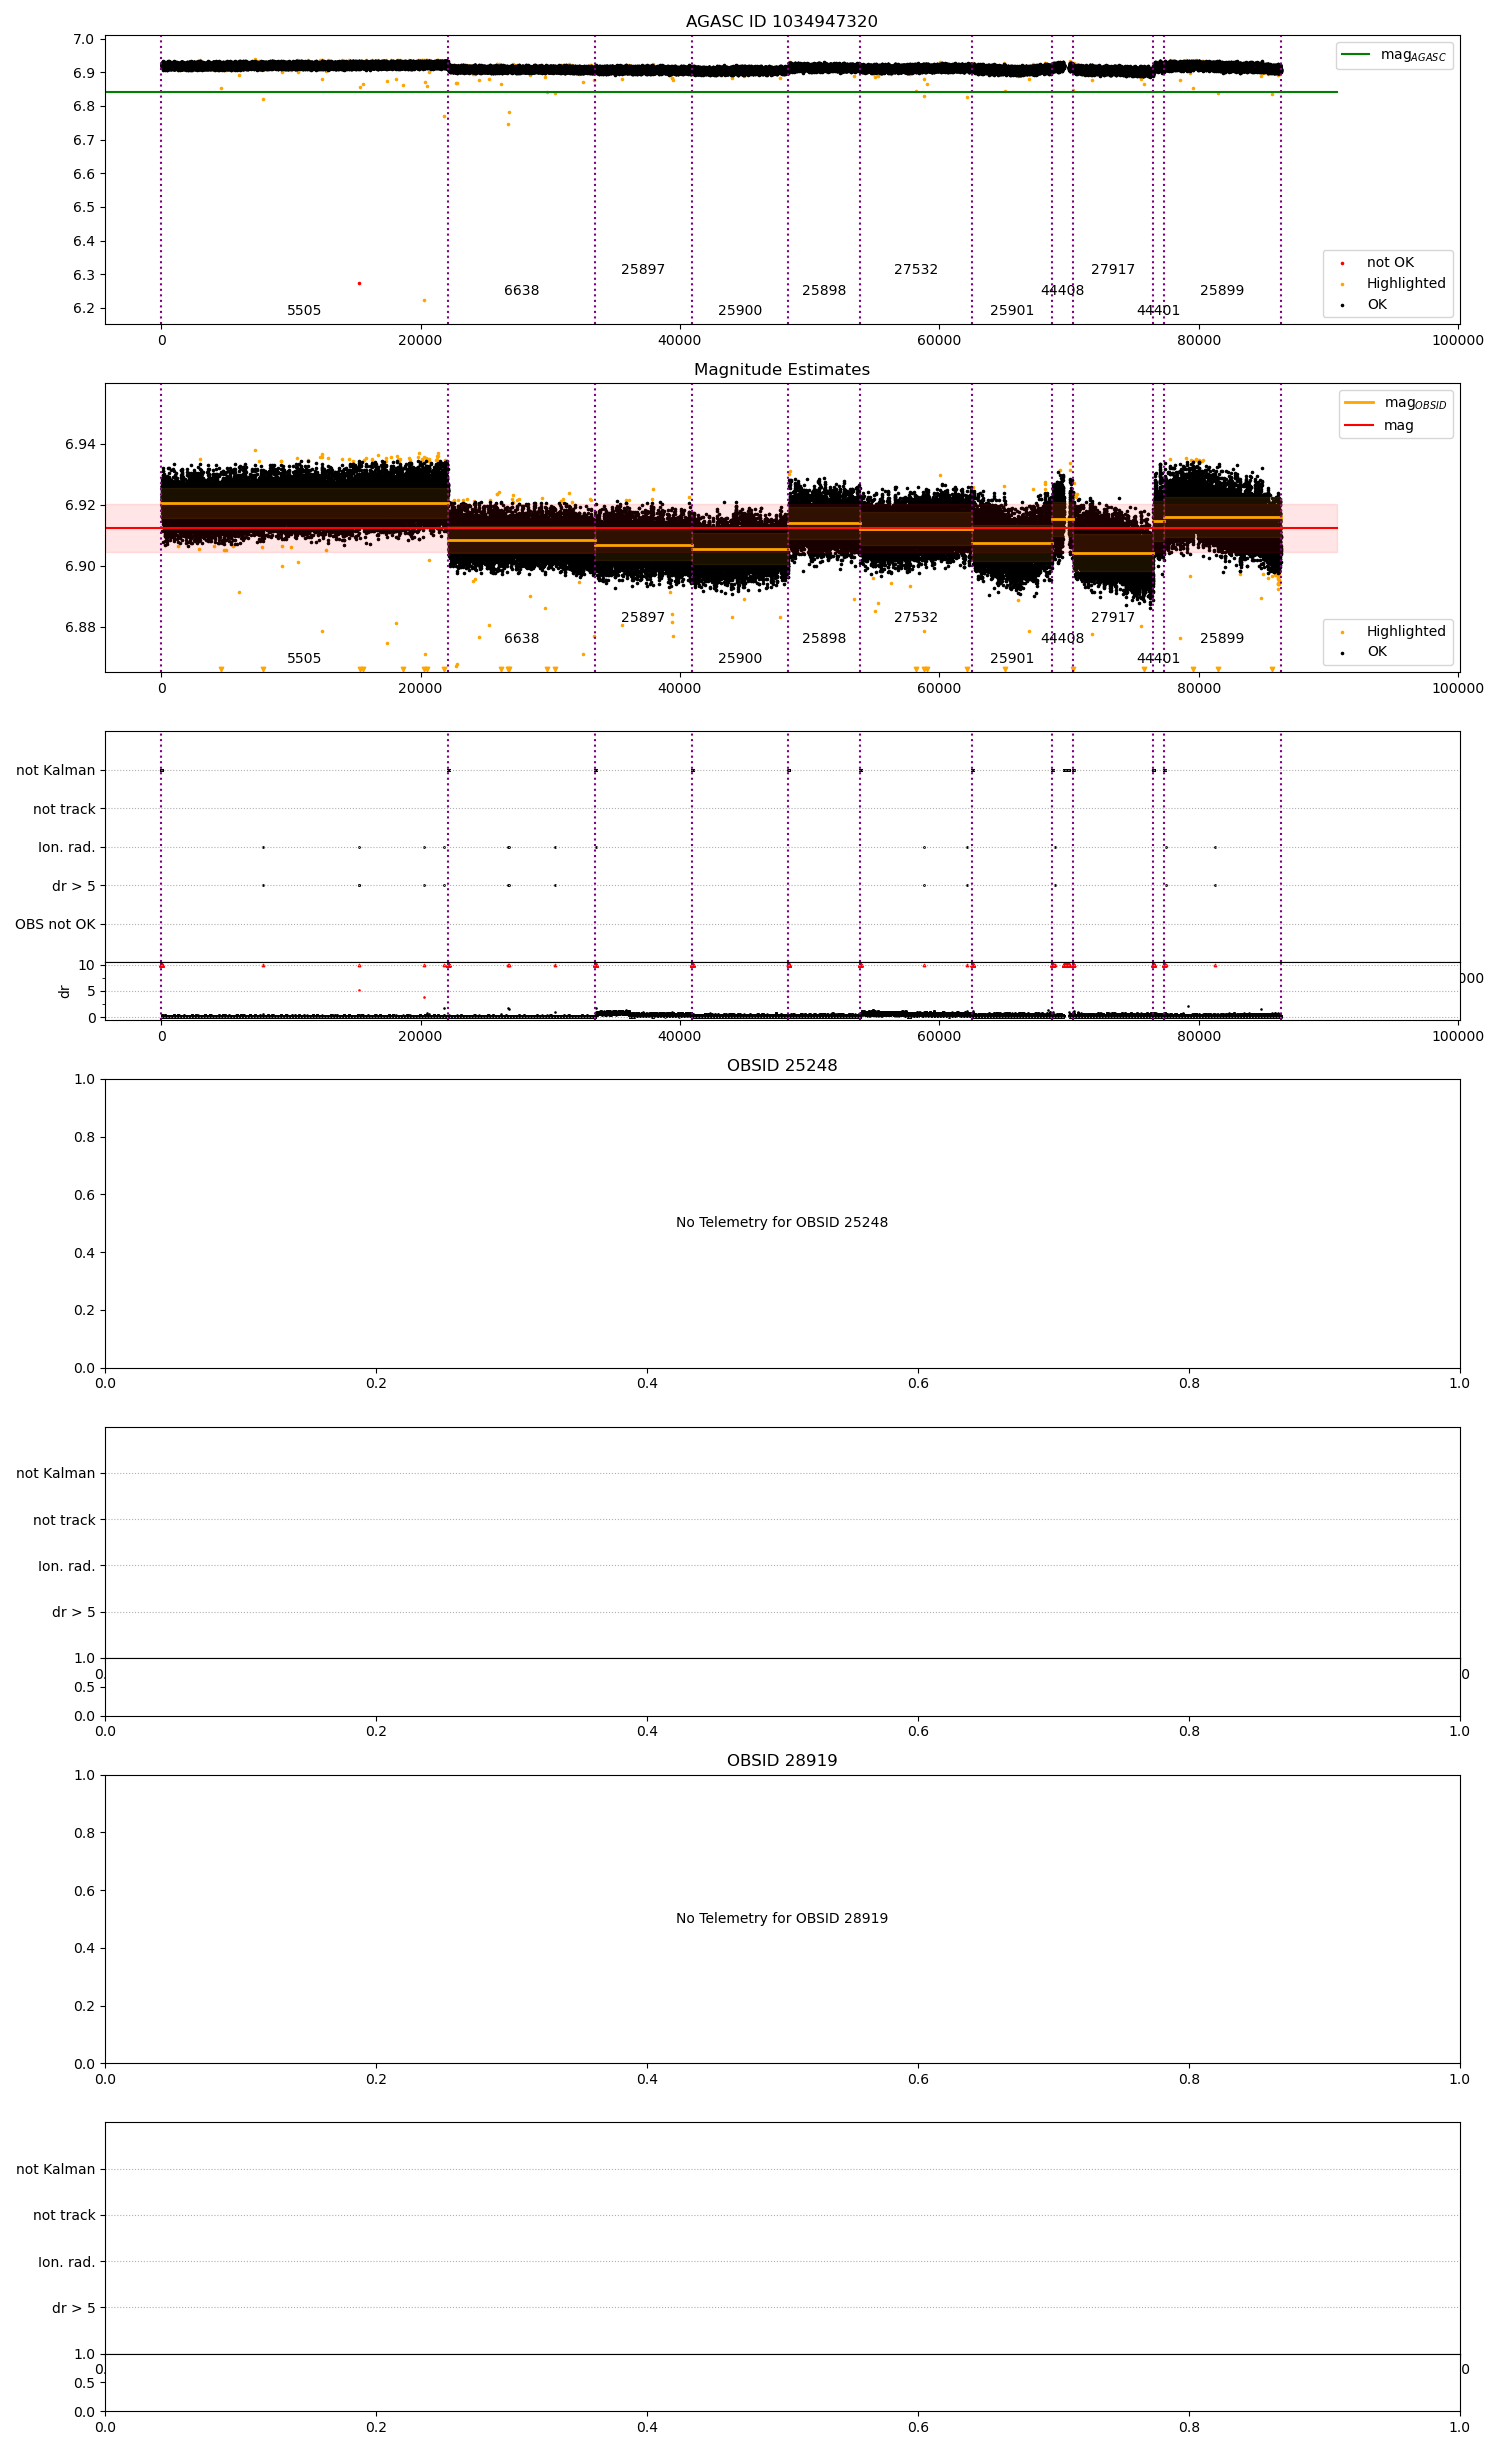Click label "25898" in the Magnitude Estimates plot
Screen dimensions: 1500x2450
(823, 638)
